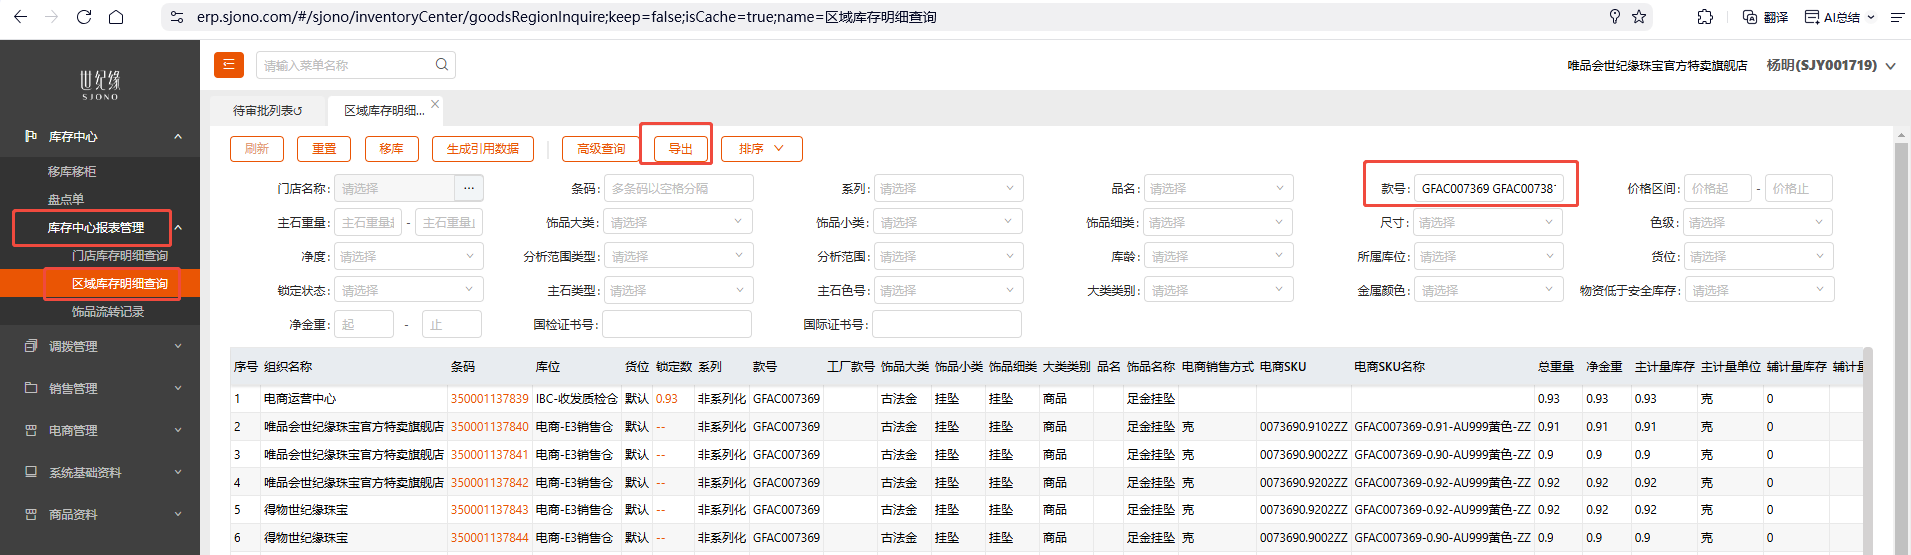Click the 高级查询 button
This screenshot has height=555, width=1911.
point(600,149)
